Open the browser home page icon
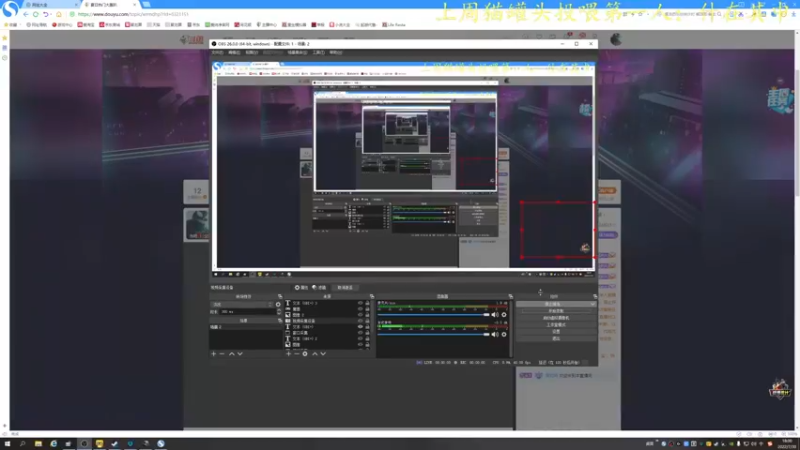This screenshot has height=450, width=800. pyautogui.click(x=59, y=14)
